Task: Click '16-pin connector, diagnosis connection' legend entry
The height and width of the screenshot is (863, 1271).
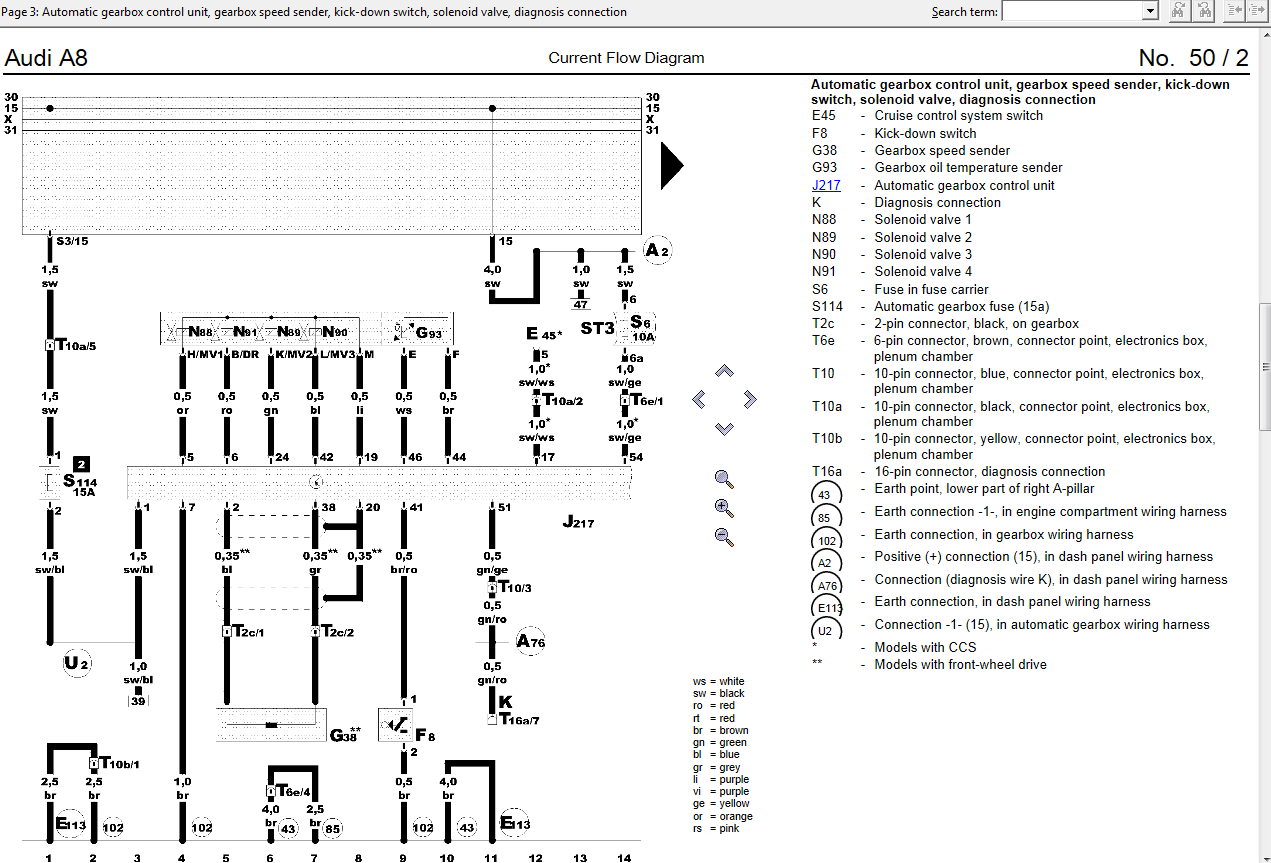Action: [990, 471]
